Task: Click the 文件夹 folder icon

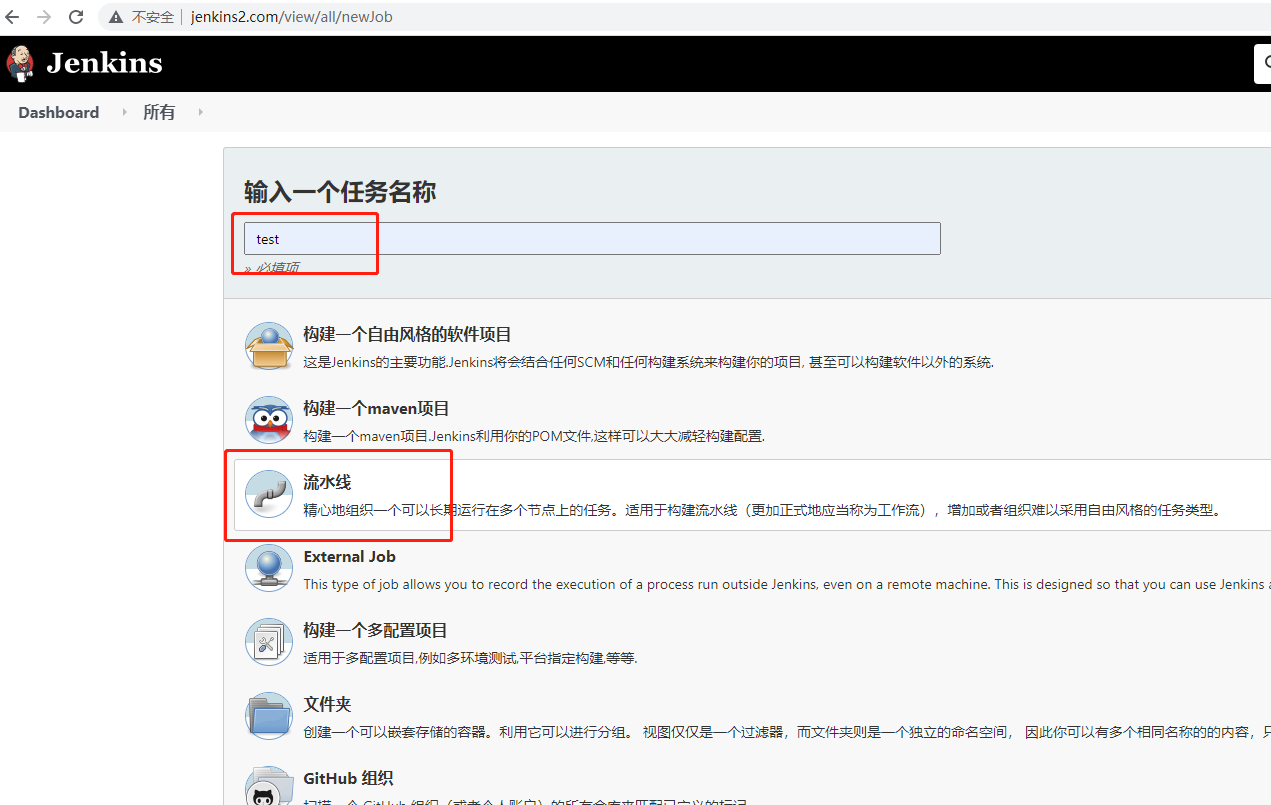Action: click(268, 716)
